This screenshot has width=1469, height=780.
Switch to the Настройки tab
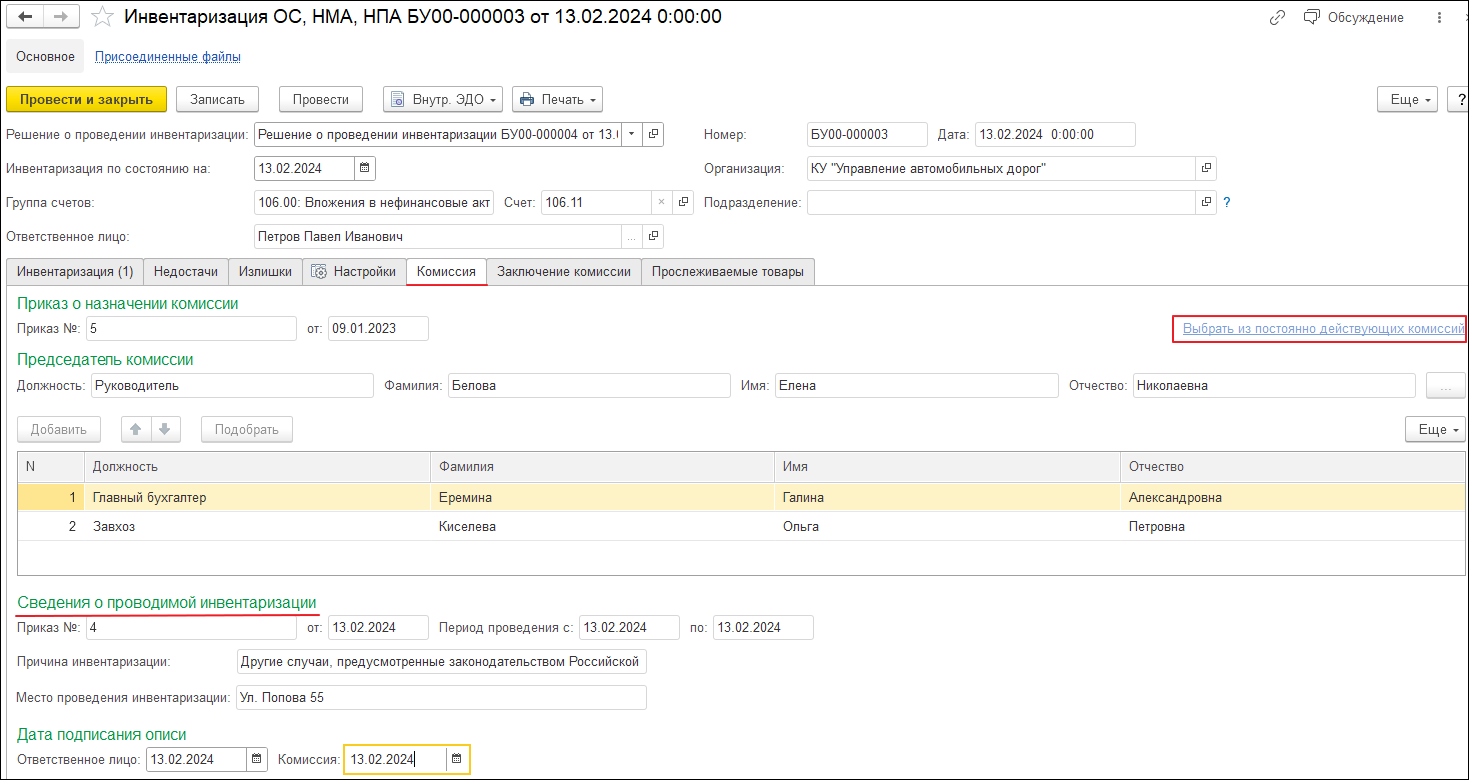click(354, 271)
